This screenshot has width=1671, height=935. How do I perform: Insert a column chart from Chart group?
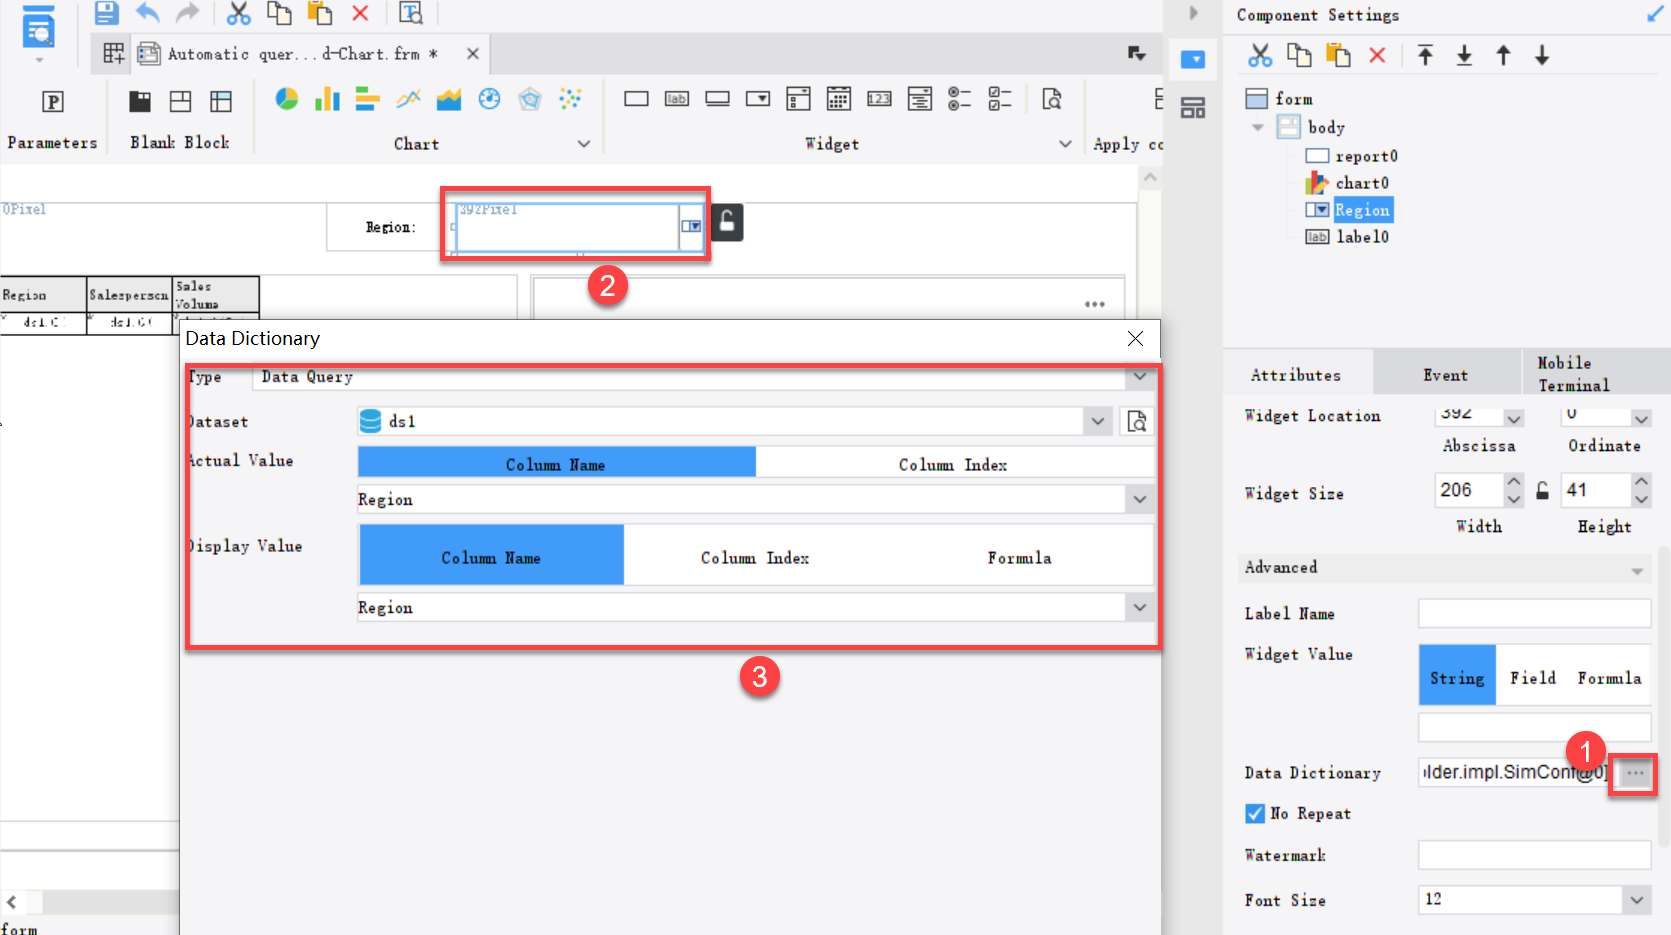(327, 99)
